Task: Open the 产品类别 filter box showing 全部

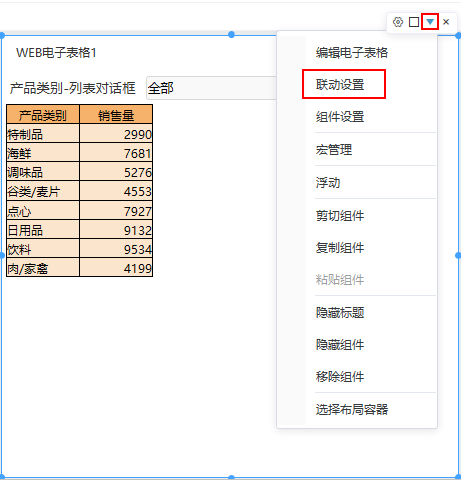Action: [x=212, y=88]
